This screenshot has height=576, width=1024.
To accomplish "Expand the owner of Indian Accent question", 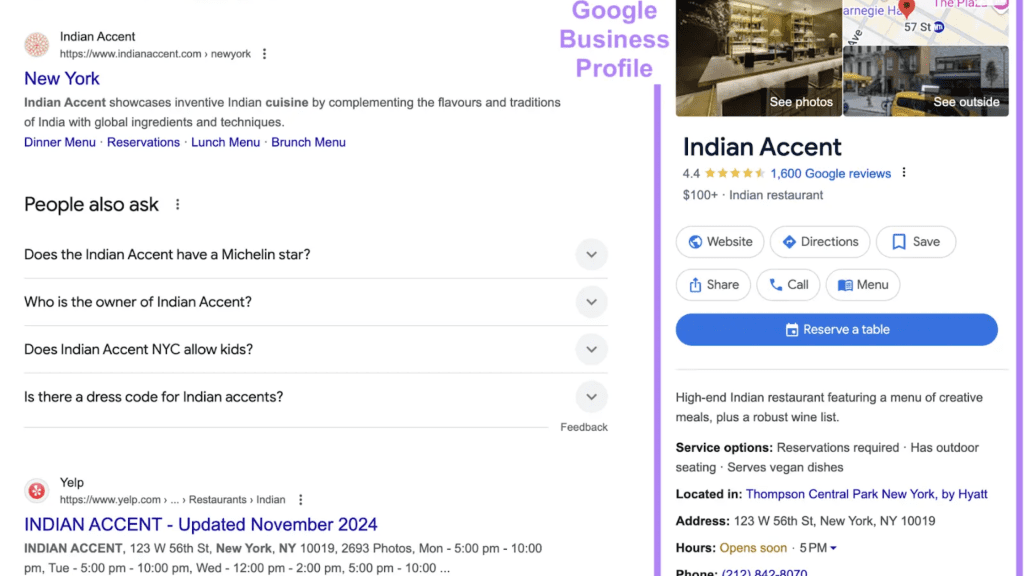I will coord(591,302).
